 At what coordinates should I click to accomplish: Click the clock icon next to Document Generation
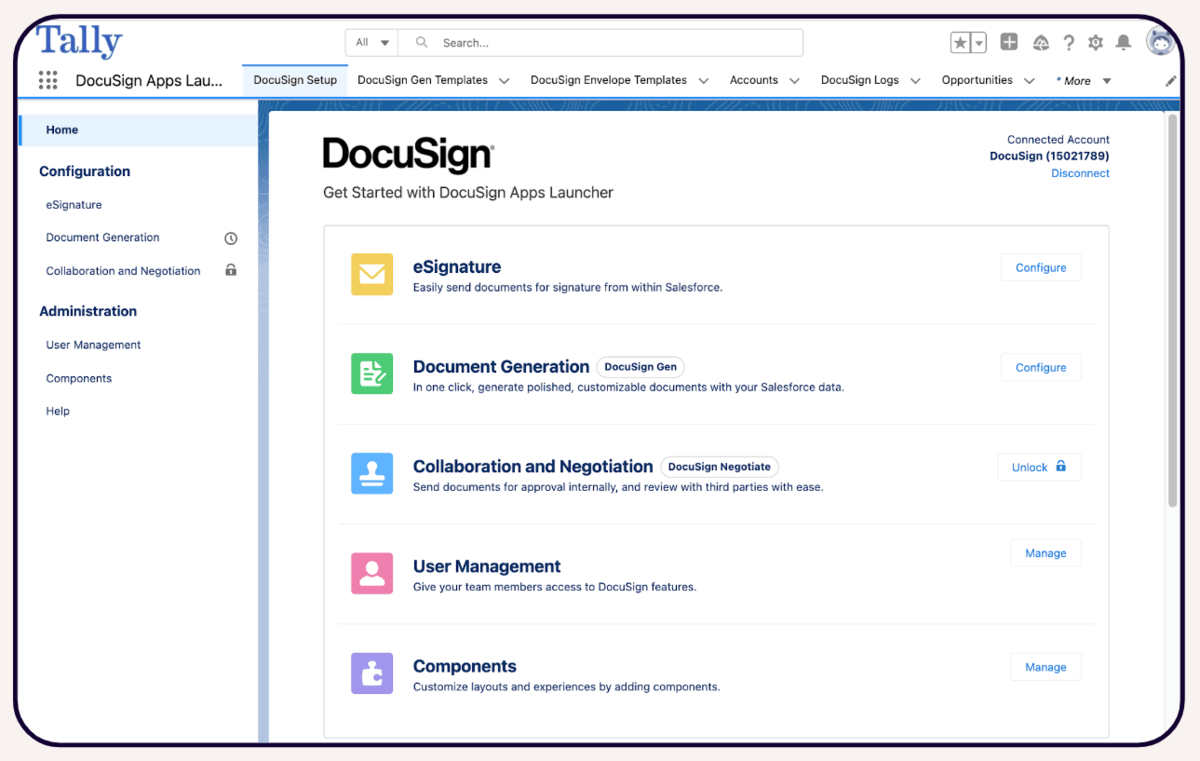coord(230,237)
